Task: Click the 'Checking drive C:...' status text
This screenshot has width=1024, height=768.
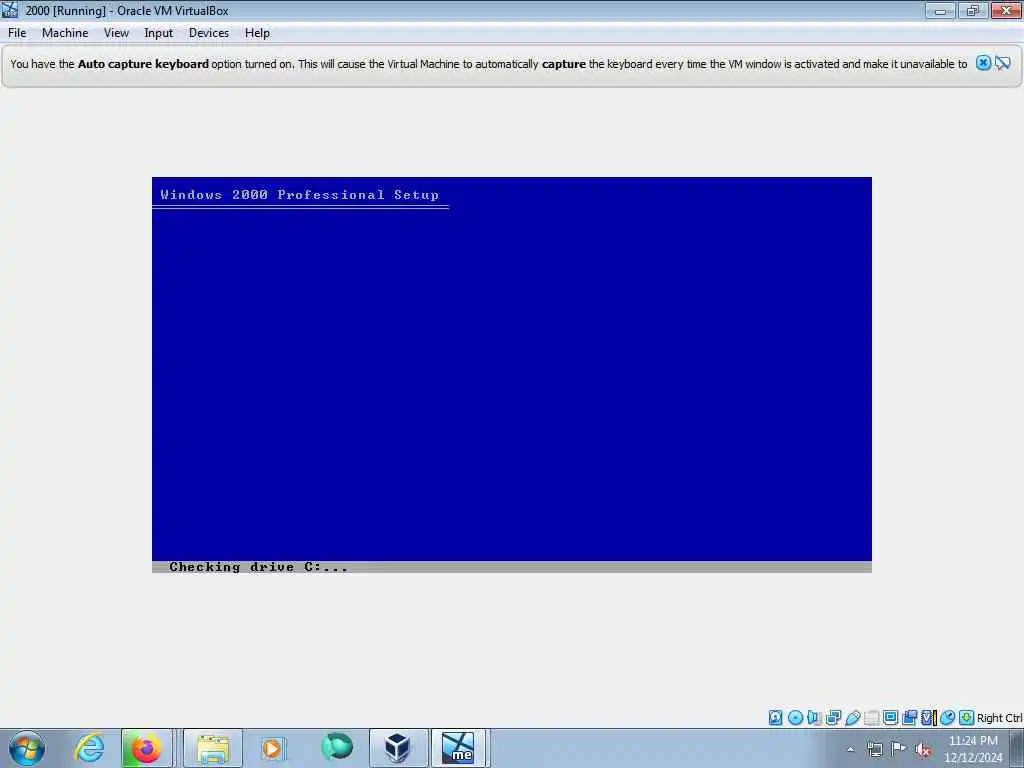Action: coord(258,567)
